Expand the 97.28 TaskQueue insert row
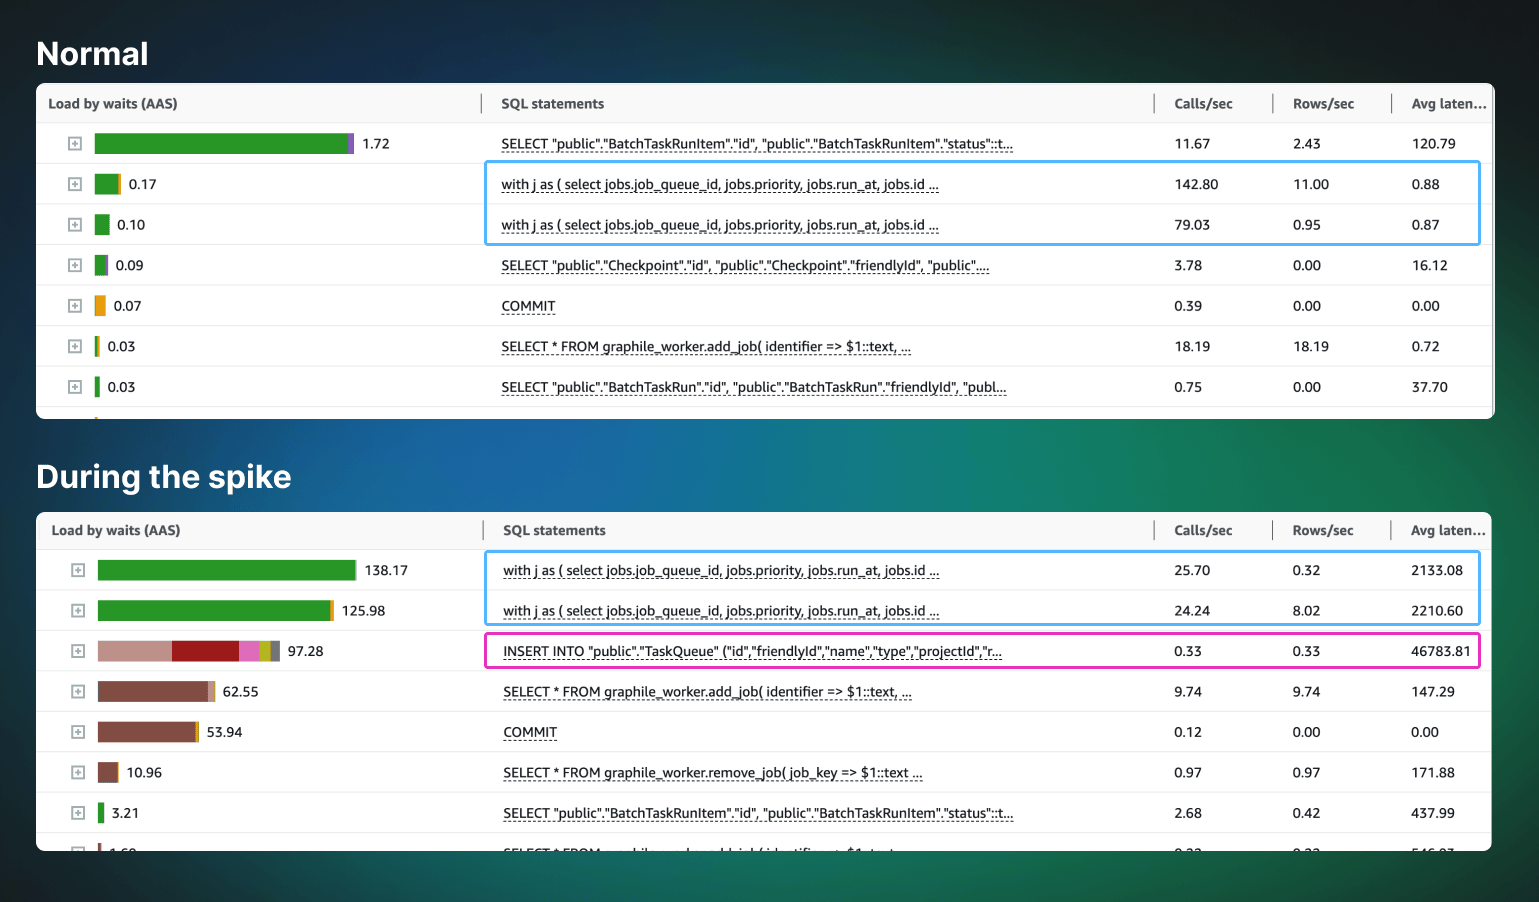The width and height of the screenshot is (1539, 902). click(78, 651)
